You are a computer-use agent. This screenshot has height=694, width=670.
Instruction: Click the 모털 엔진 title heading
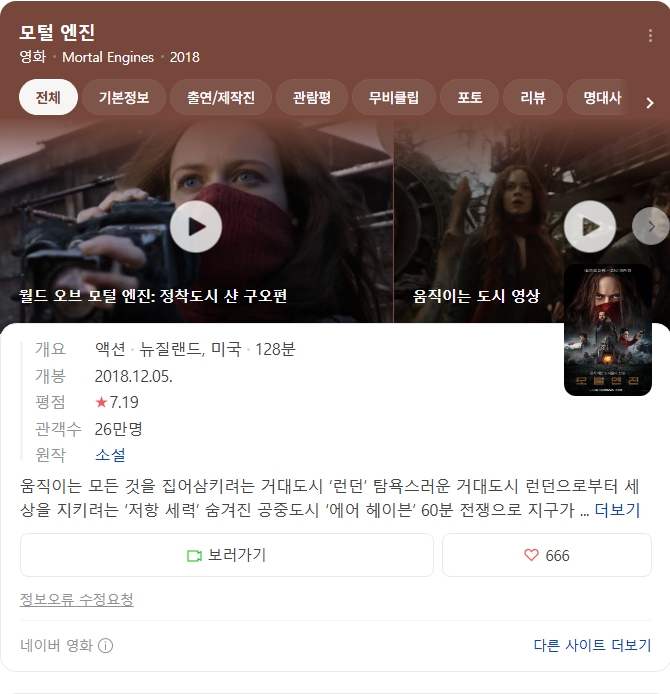[x=57, y=32]
